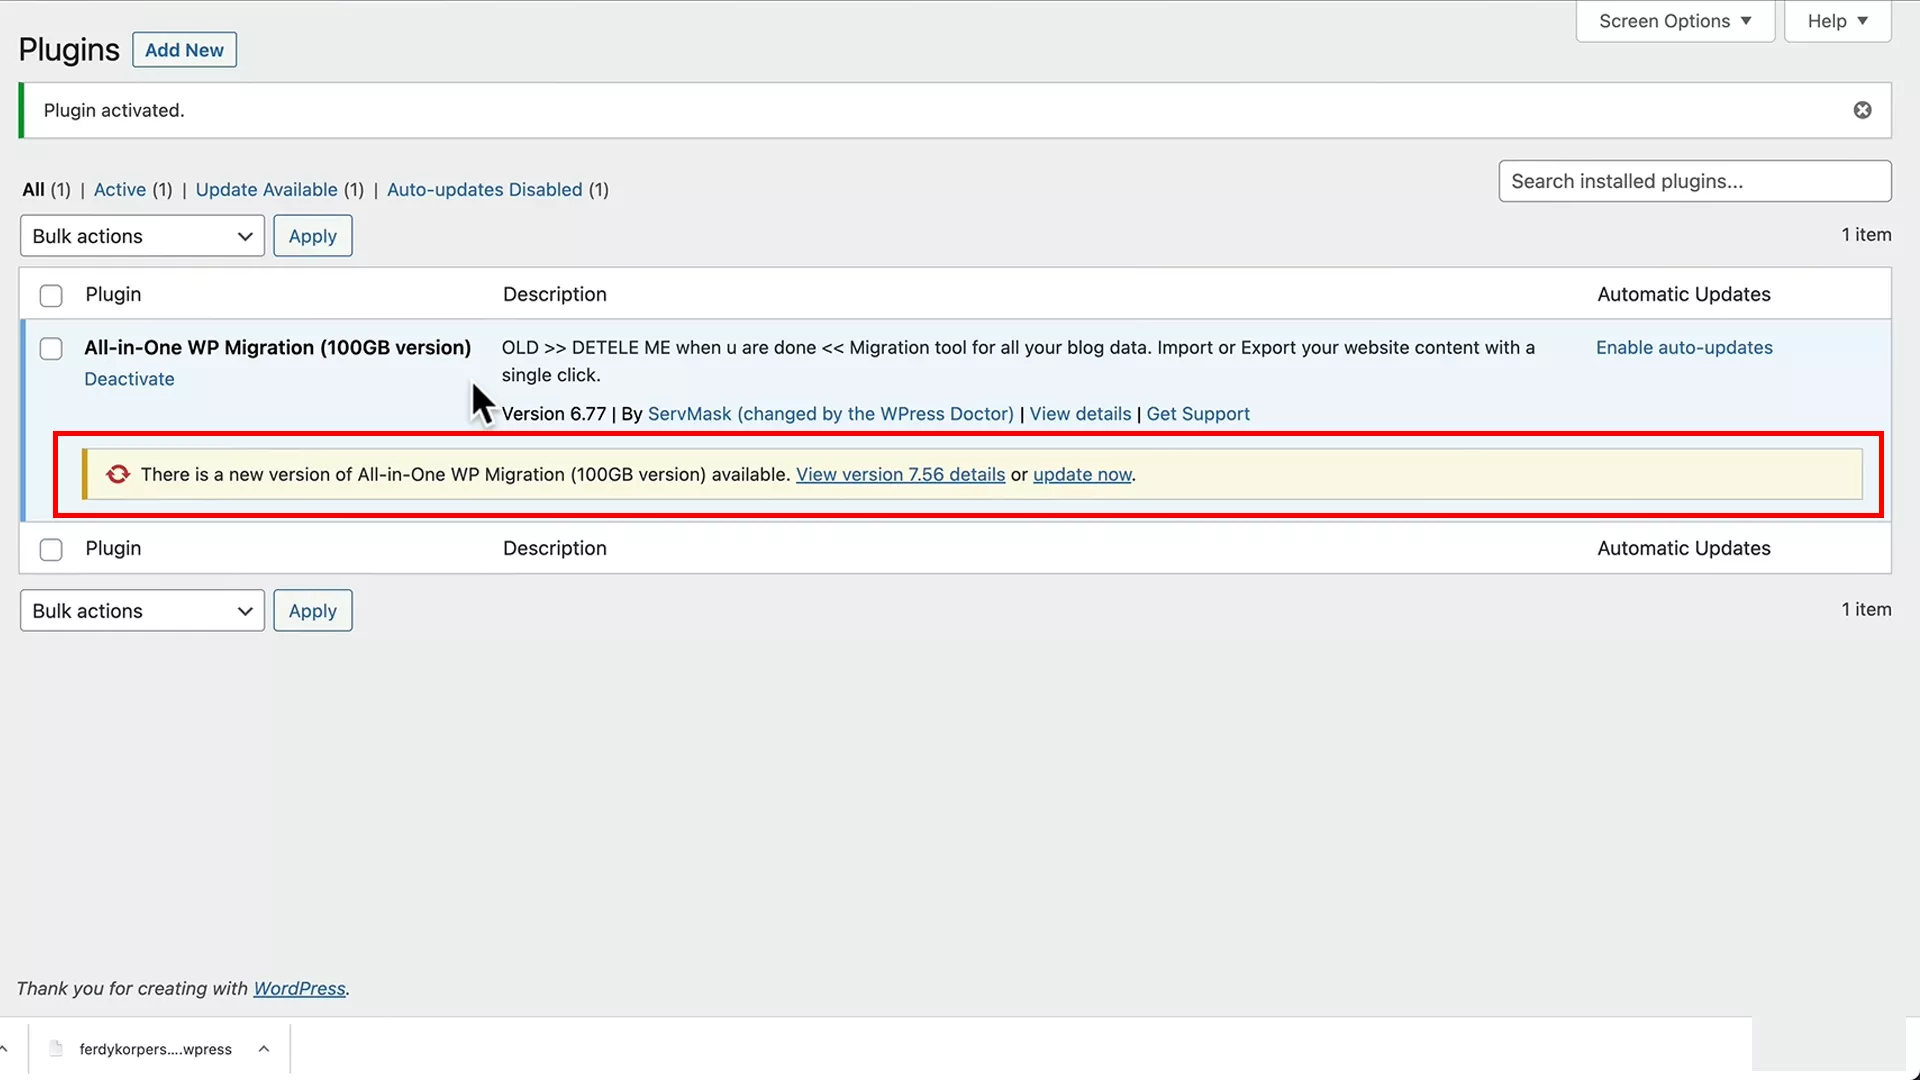
Task: Click the red update-available refresh icon
Action: coord(118,474)
